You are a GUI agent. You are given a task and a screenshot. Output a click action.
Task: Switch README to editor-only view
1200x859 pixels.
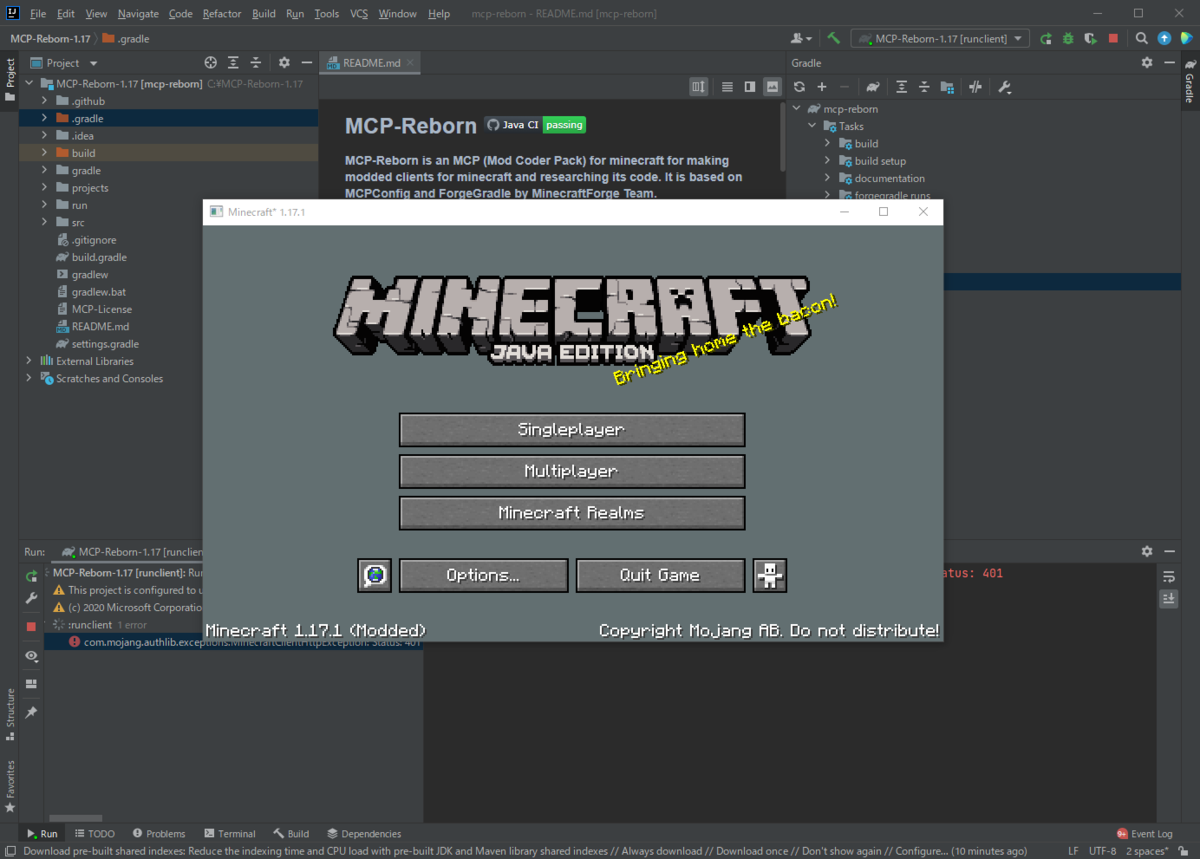click(727, 87)
